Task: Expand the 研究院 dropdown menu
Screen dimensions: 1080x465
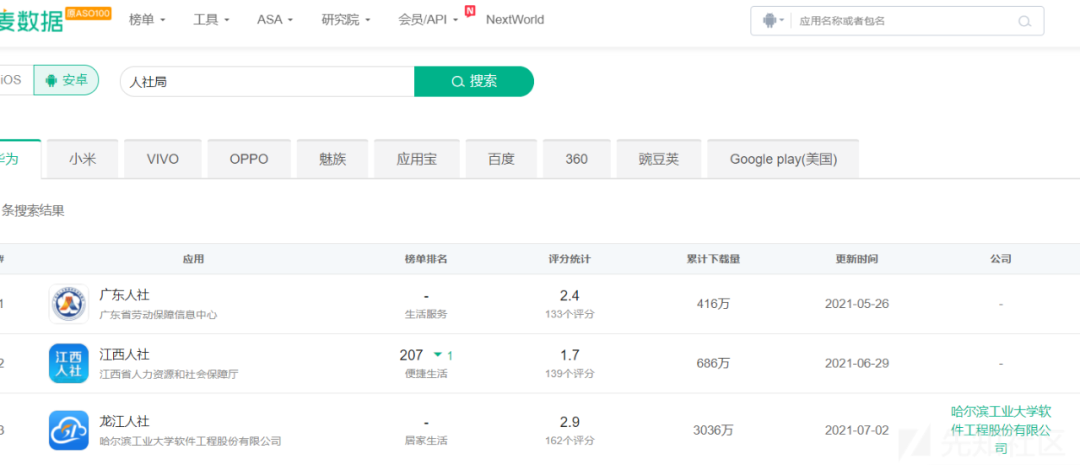Action: coord(346,20)
